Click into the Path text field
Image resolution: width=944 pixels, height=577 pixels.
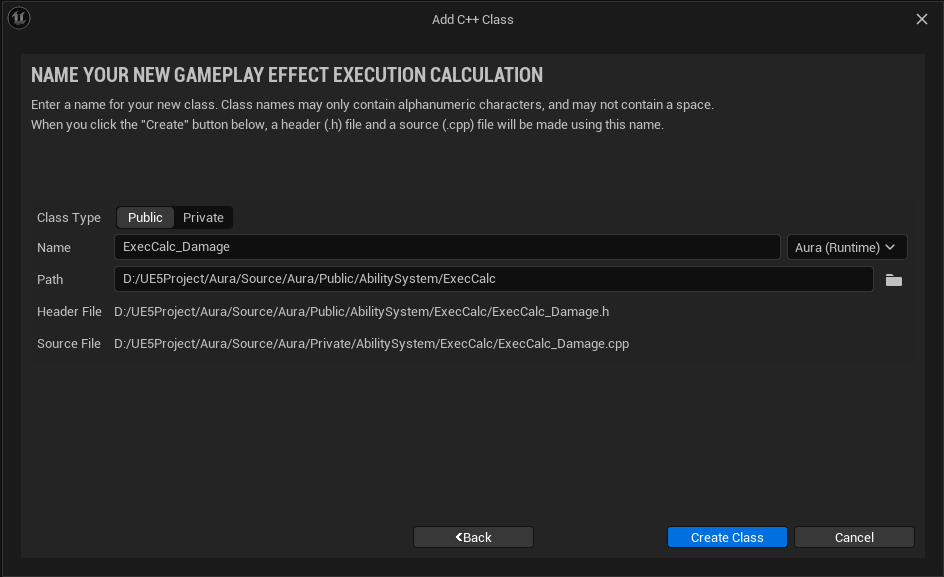[494, 279]
